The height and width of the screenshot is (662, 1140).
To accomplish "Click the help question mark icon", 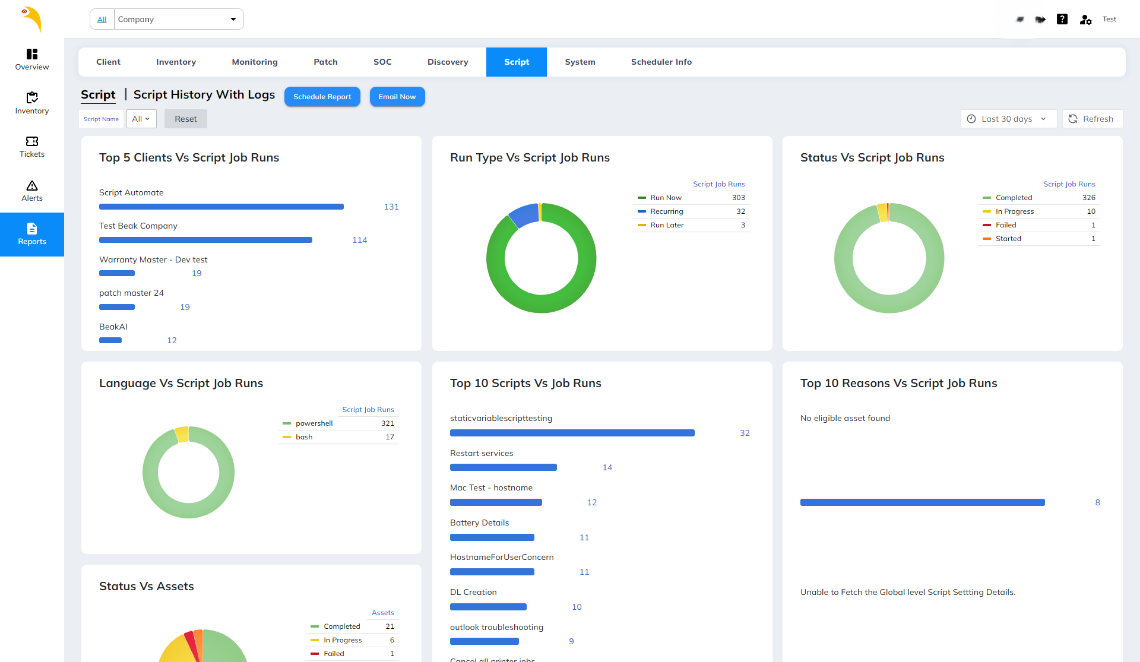I will pos(1062,19).
